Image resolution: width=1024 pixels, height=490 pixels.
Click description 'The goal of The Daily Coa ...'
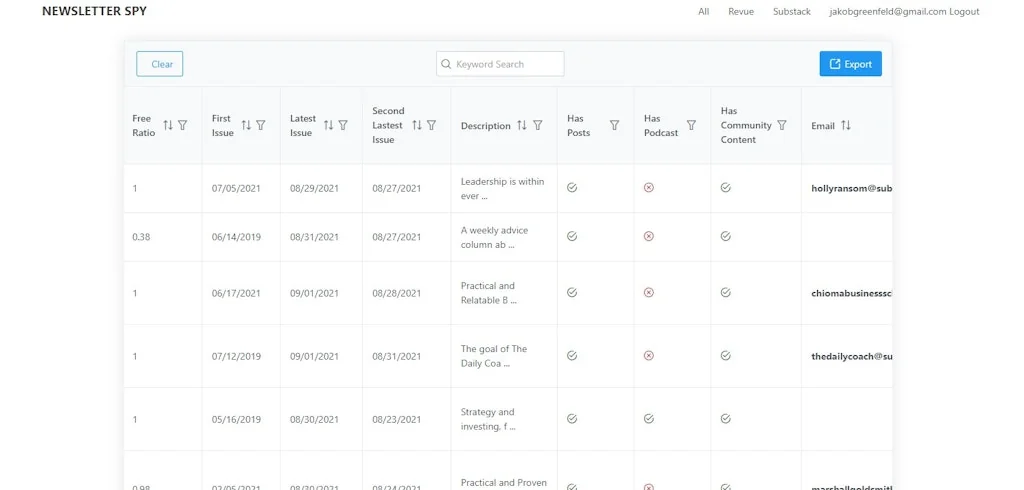point(494,355)
